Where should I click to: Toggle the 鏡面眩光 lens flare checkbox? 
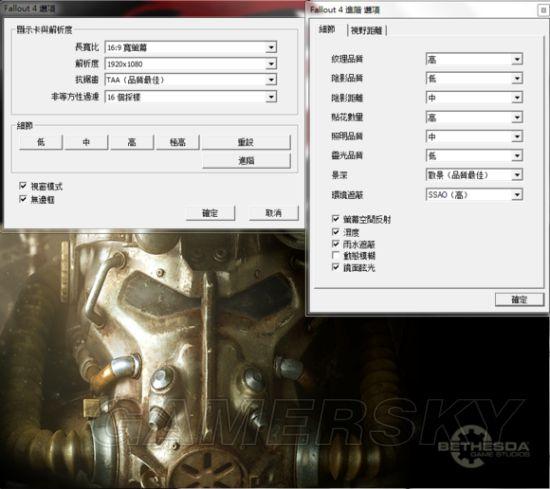pos(335,267)
